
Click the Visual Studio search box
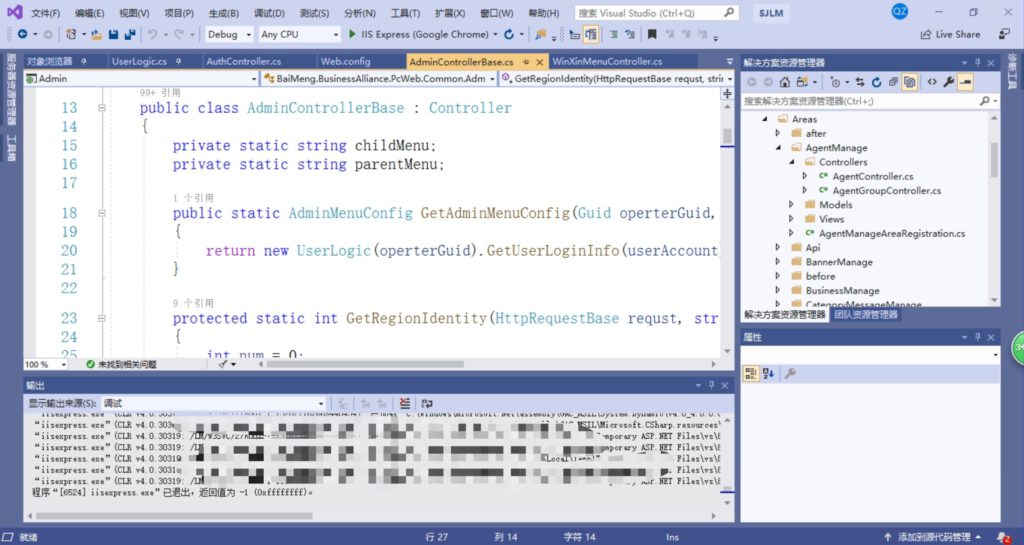(x=656, y=13)
